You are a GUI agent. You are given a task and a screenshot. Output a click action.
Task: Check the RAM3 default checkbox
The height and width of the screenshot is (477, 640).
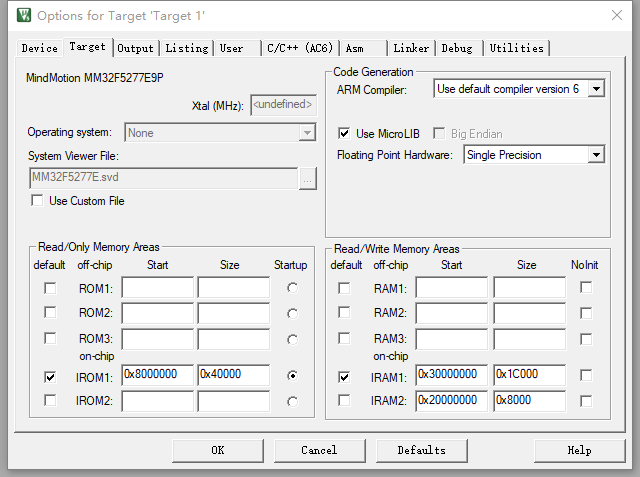[344, 338]
